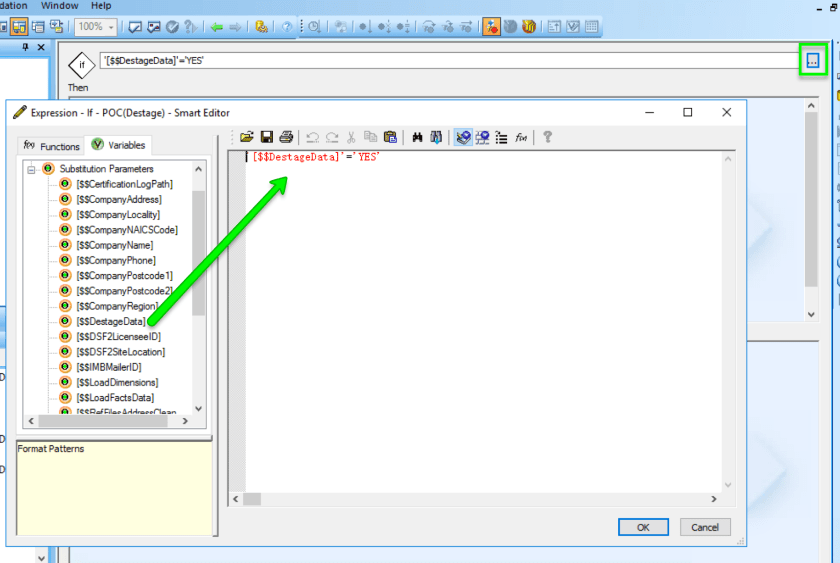The image size is (840, 563).
Task: Collapse the Substitution Parameters tree node
Action: point(32,169)
